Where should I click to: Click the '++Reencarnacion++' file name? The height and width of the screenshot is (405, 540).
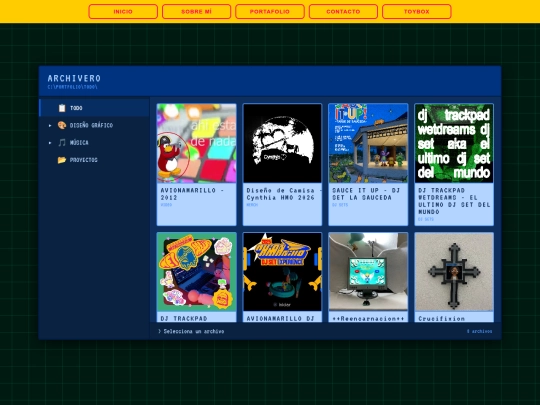click(x=368, y=319)
